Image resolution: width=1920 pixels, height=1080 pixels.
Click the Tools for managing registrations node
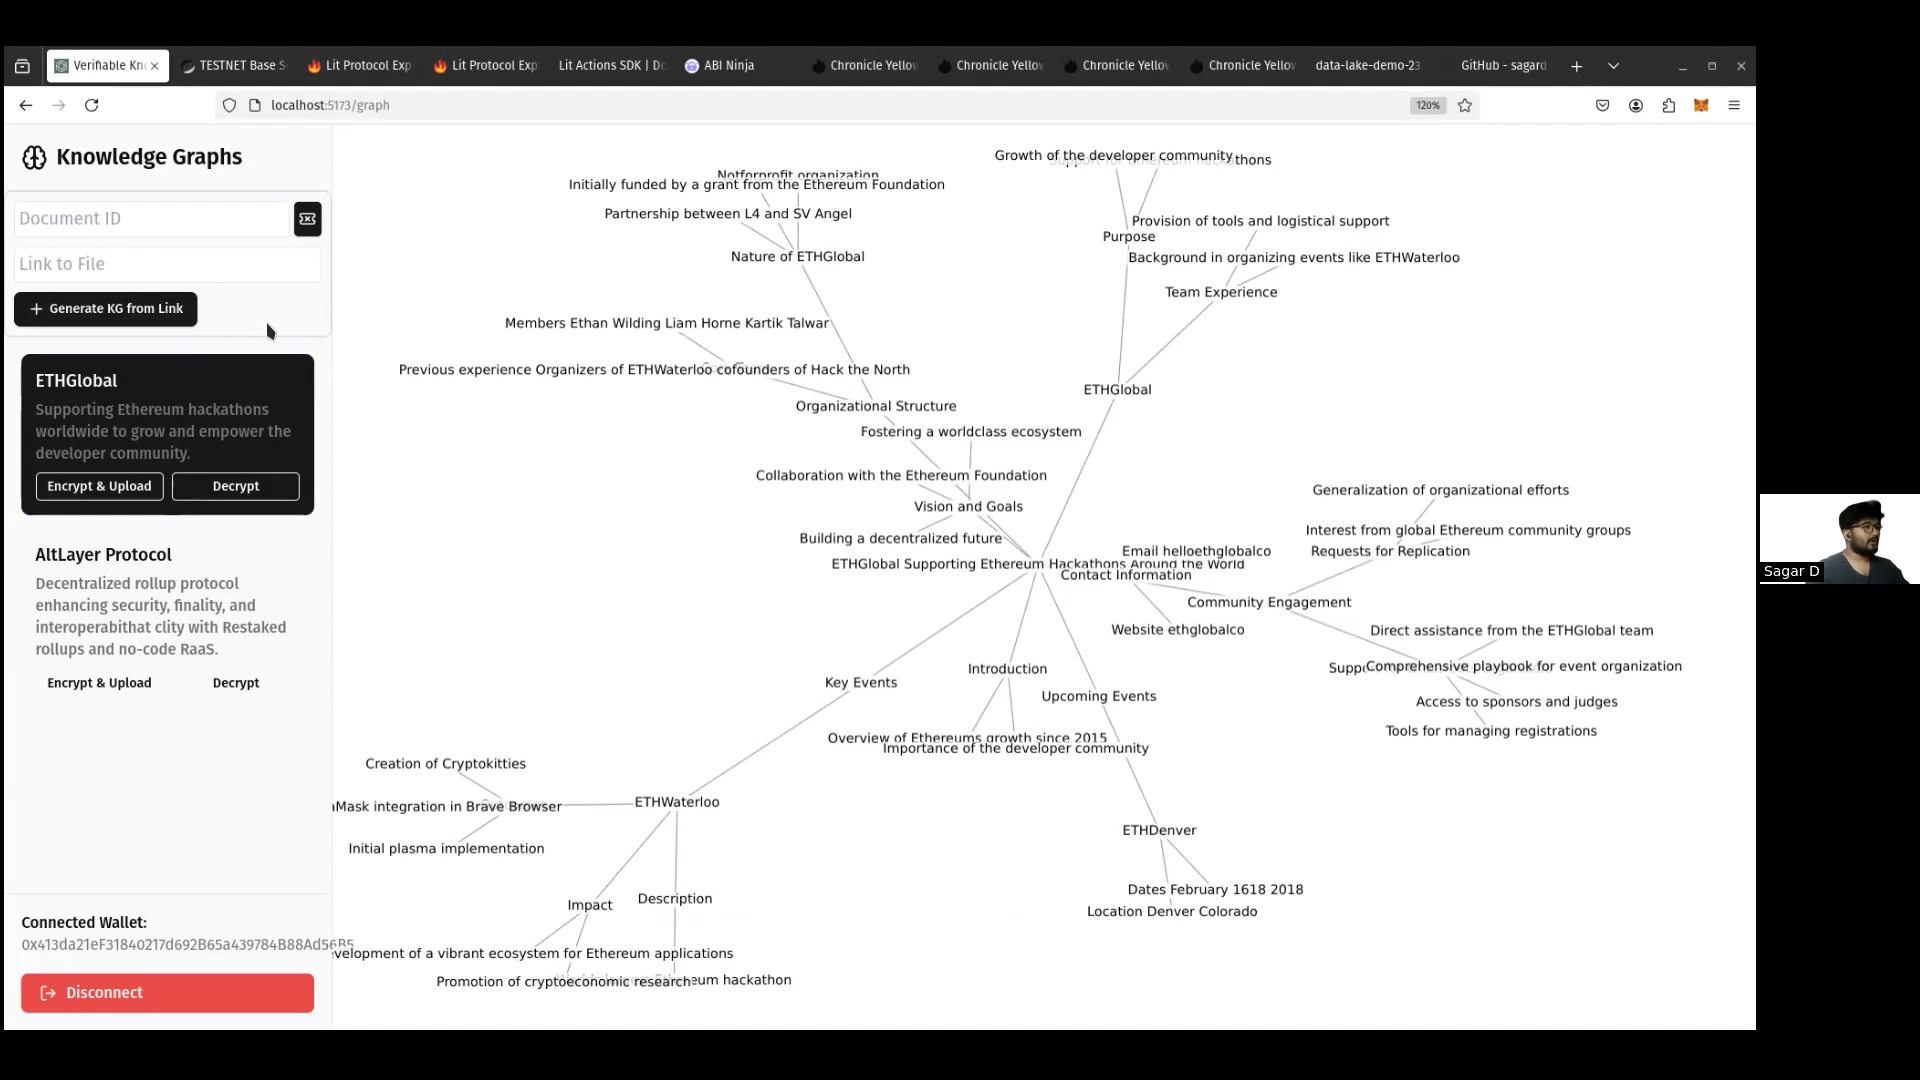(1491, 731)
